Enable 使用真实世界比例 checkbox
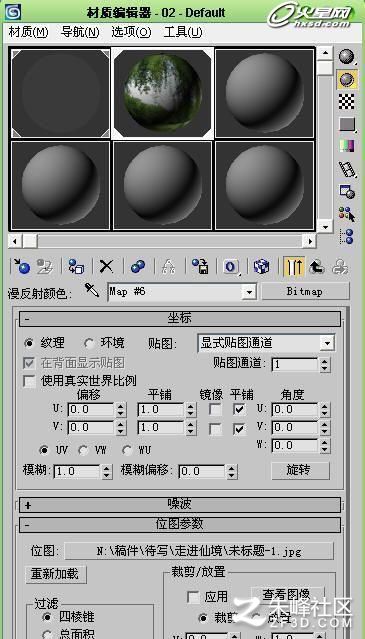Screen dimensions: 365x639 click(x=29, y=381)
